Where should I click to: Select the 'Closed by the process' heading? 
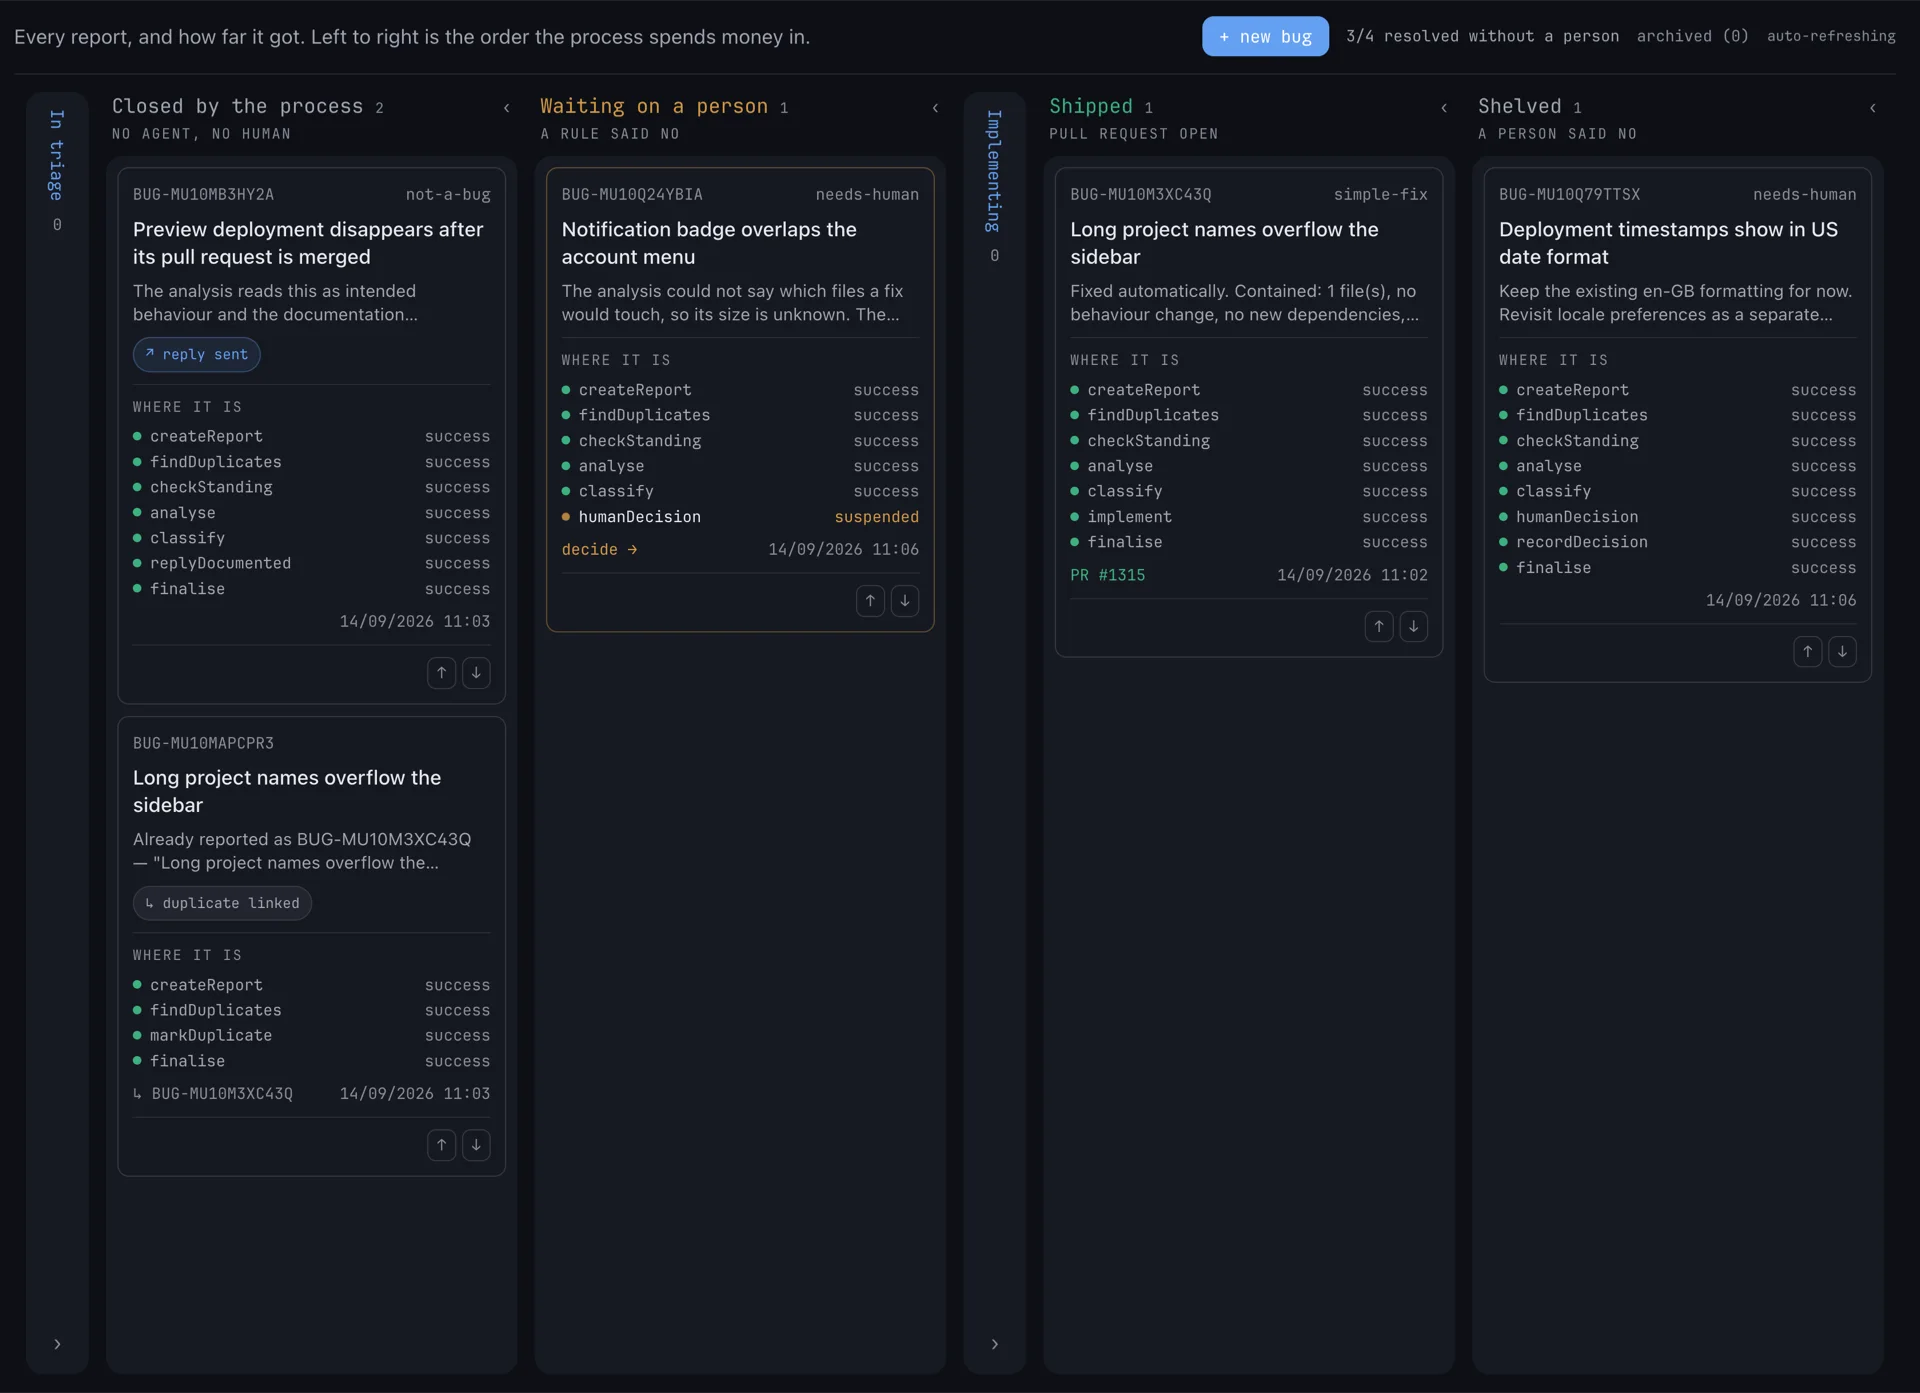click(x=238, y=106)
